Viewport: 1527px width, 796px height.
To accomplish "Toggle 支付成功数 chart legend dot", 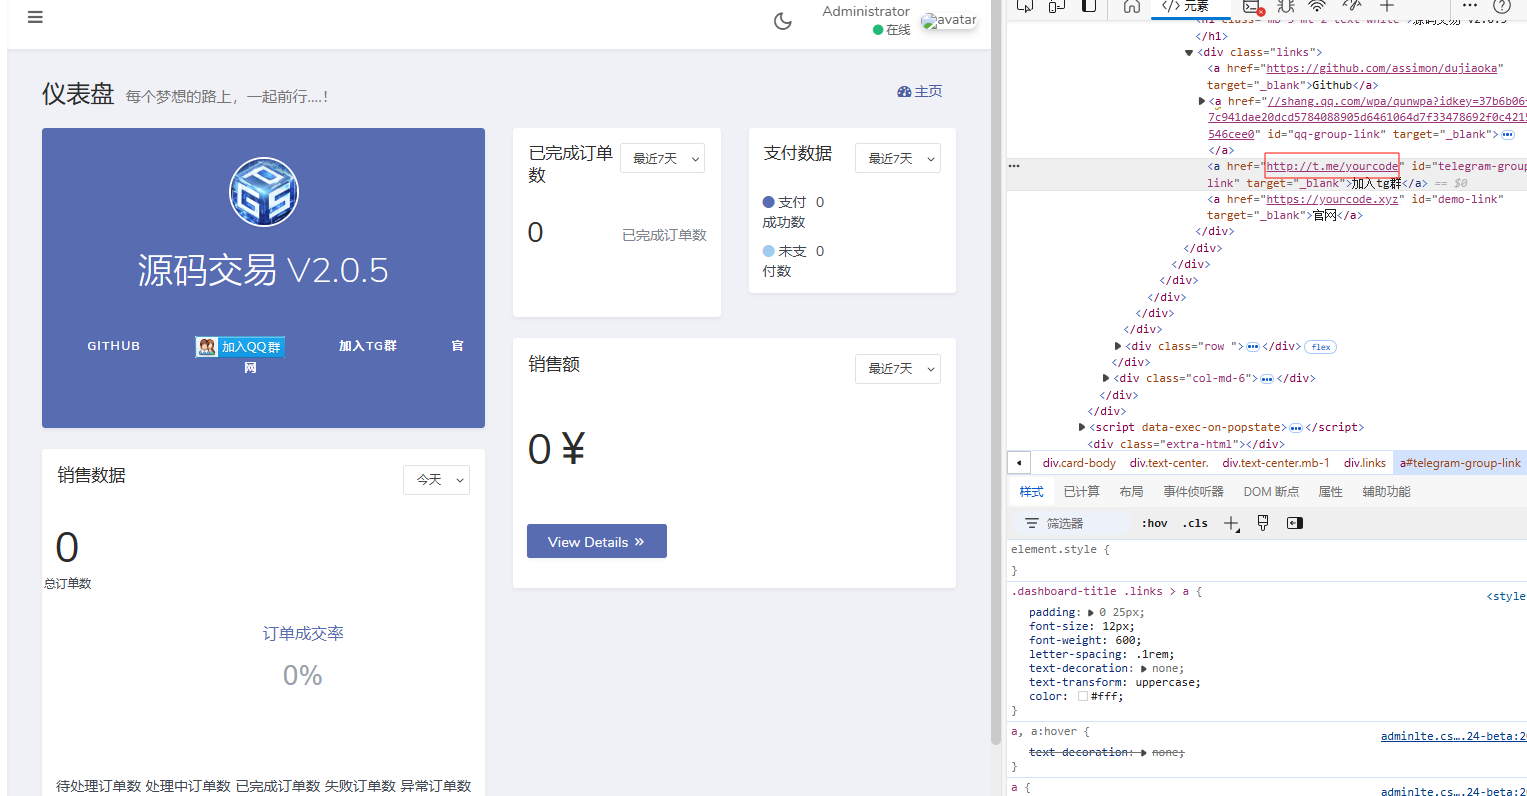I will [x=769, y=202].
